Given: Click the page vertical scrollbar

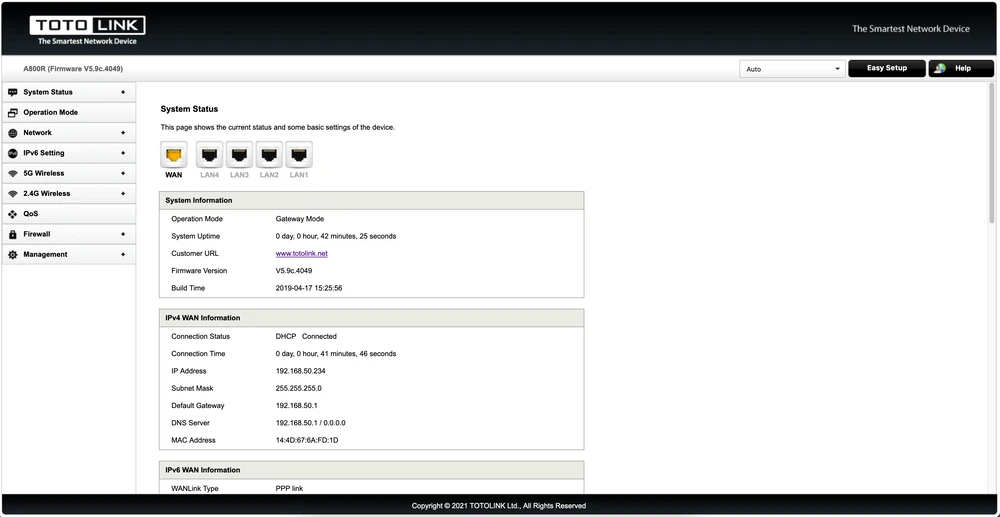Looking at the screenshot, I should pos(991,153).
